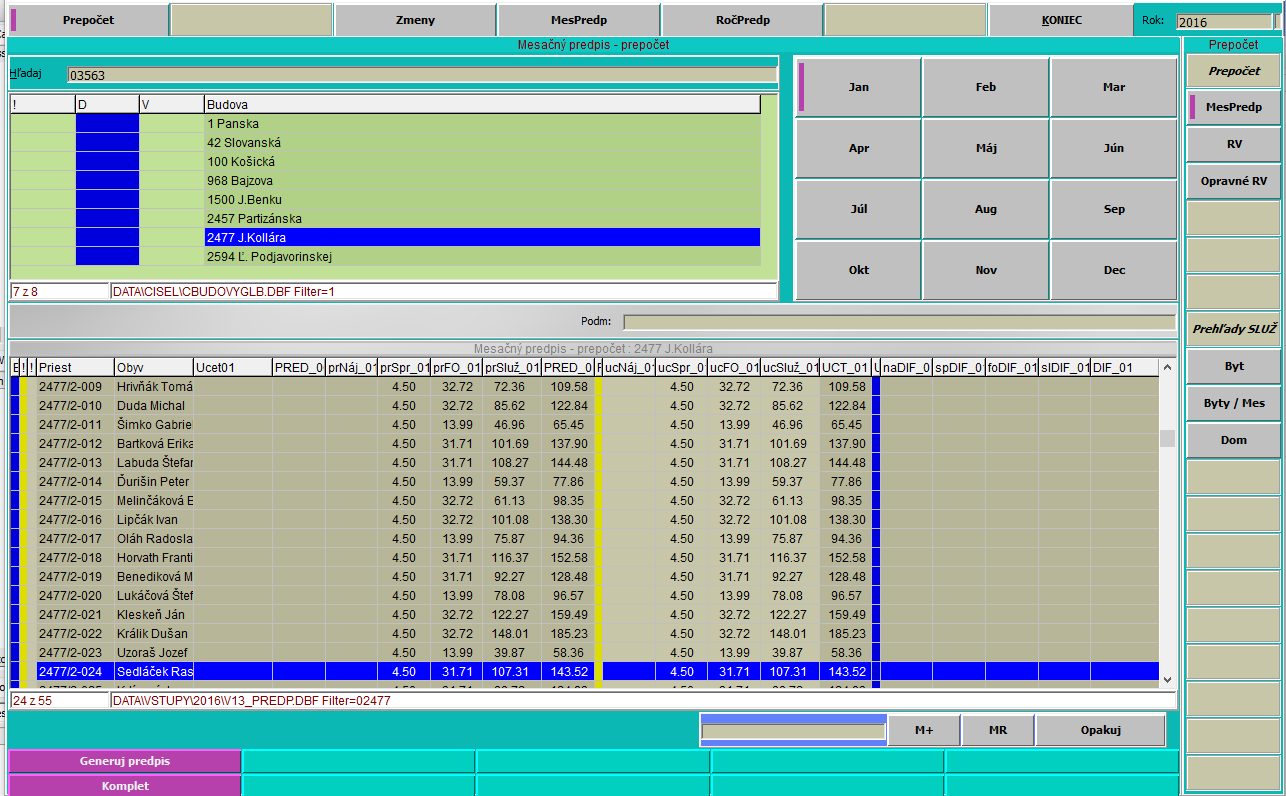
Task: Select building row 2457 Partizánska
Action: click(385, 219)
